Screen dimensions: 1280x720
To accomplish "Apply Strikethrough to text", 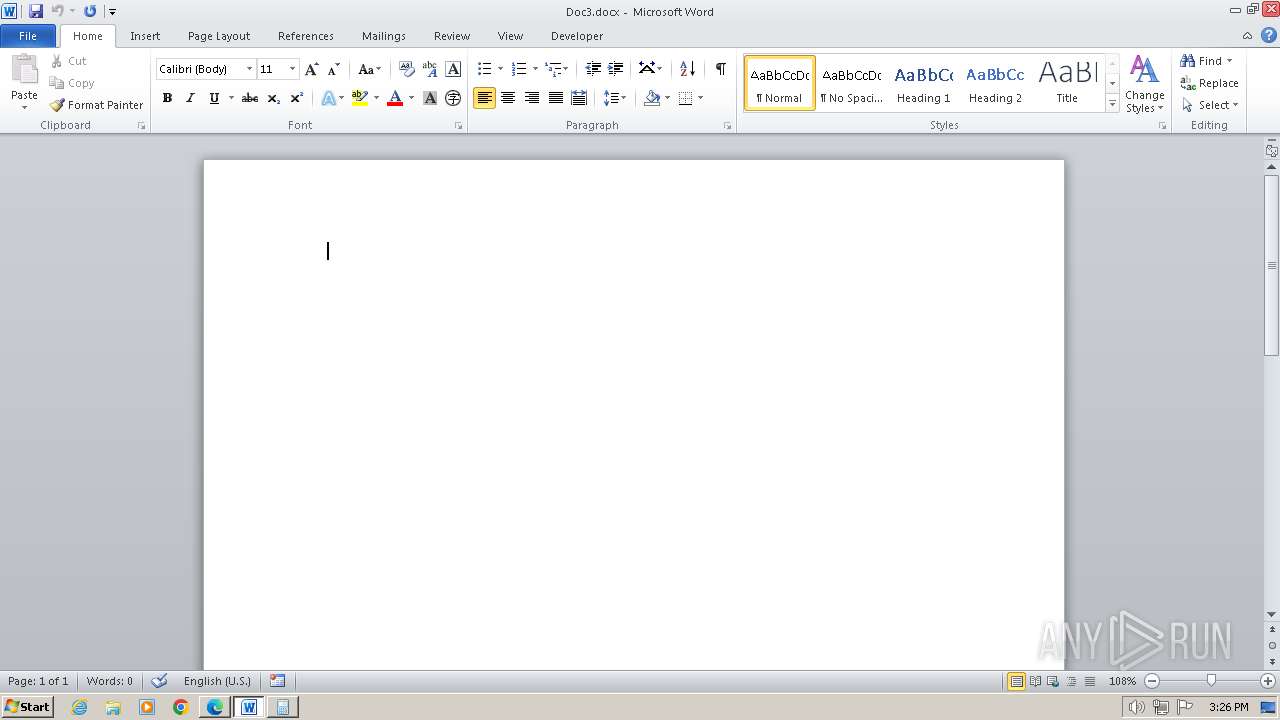I will 250,98.
